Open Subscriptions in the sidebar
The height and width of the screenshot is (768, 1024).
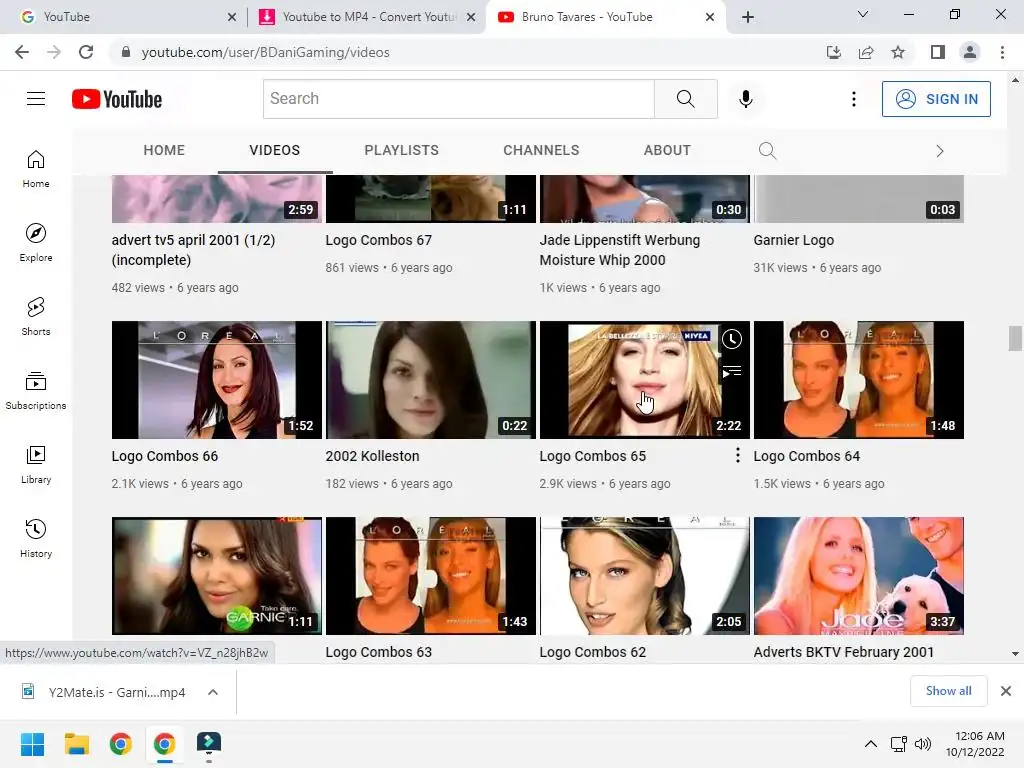(x=36, y=391)
